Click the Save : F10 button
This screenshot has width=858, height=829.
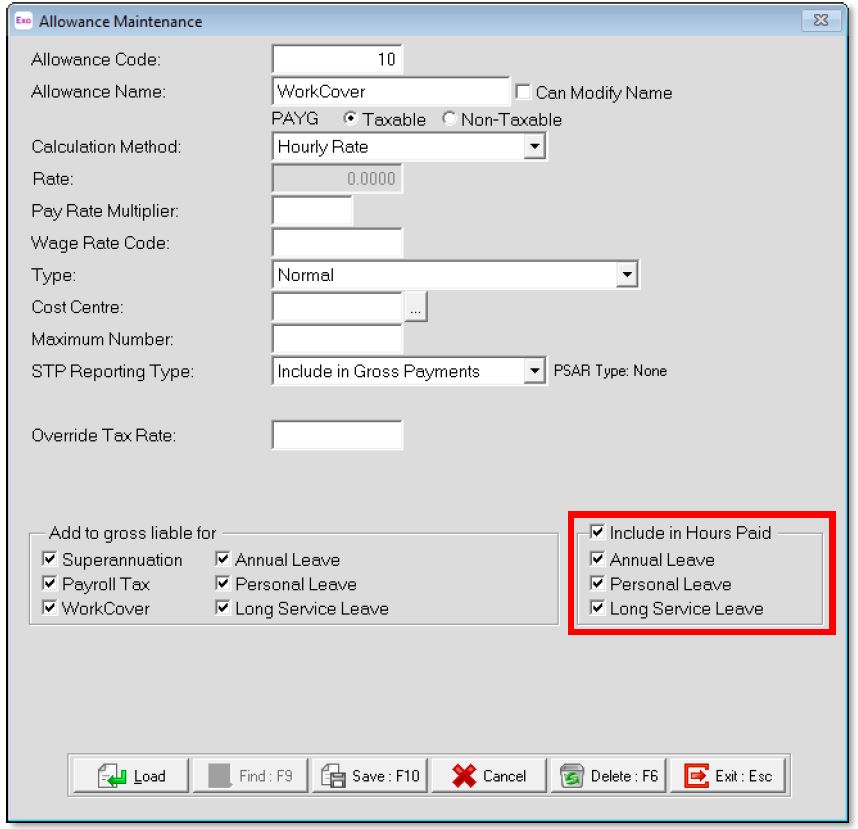click(x=371, y=776)
